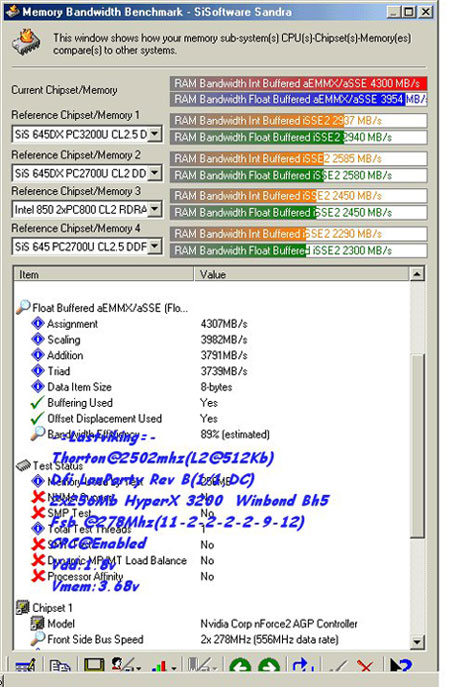The image size is (475, 687).
Task: Click the info icon beside Addition
Action: pyautogui.click(x=38, y=355)
